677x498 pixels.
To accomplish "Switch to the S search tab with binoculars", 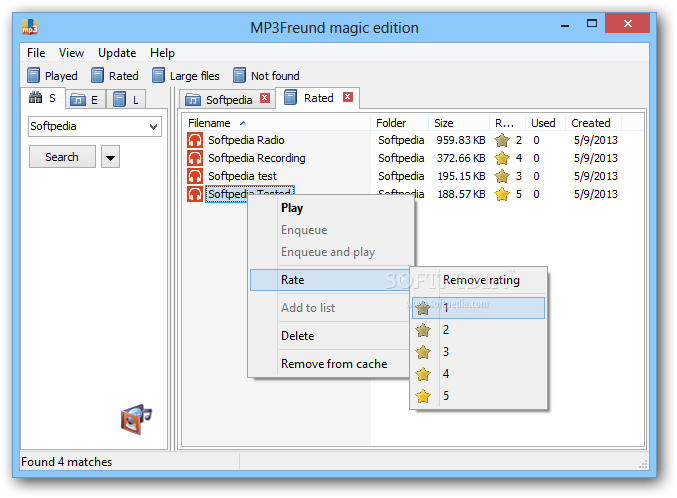I will (43, 98).
